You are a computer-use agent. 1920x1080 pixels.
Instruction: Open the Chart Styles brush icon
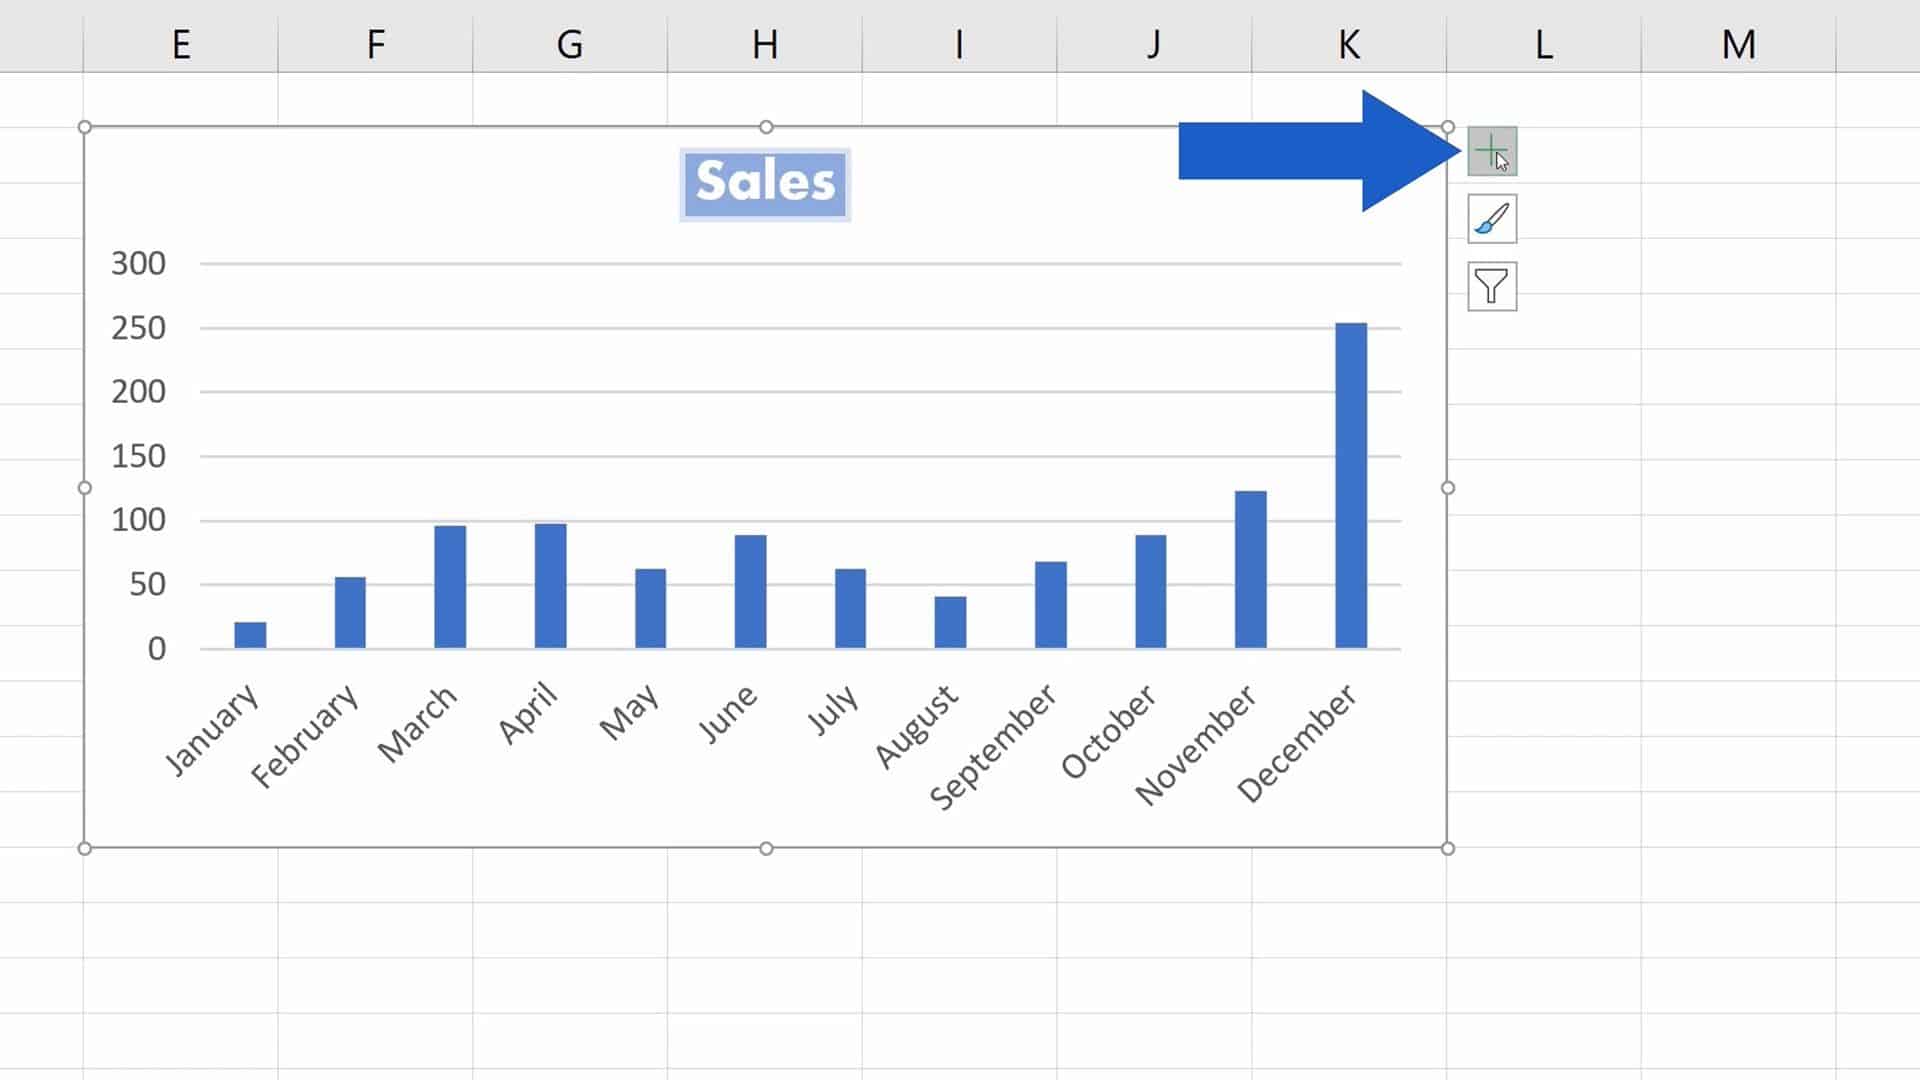[1491, 219]
